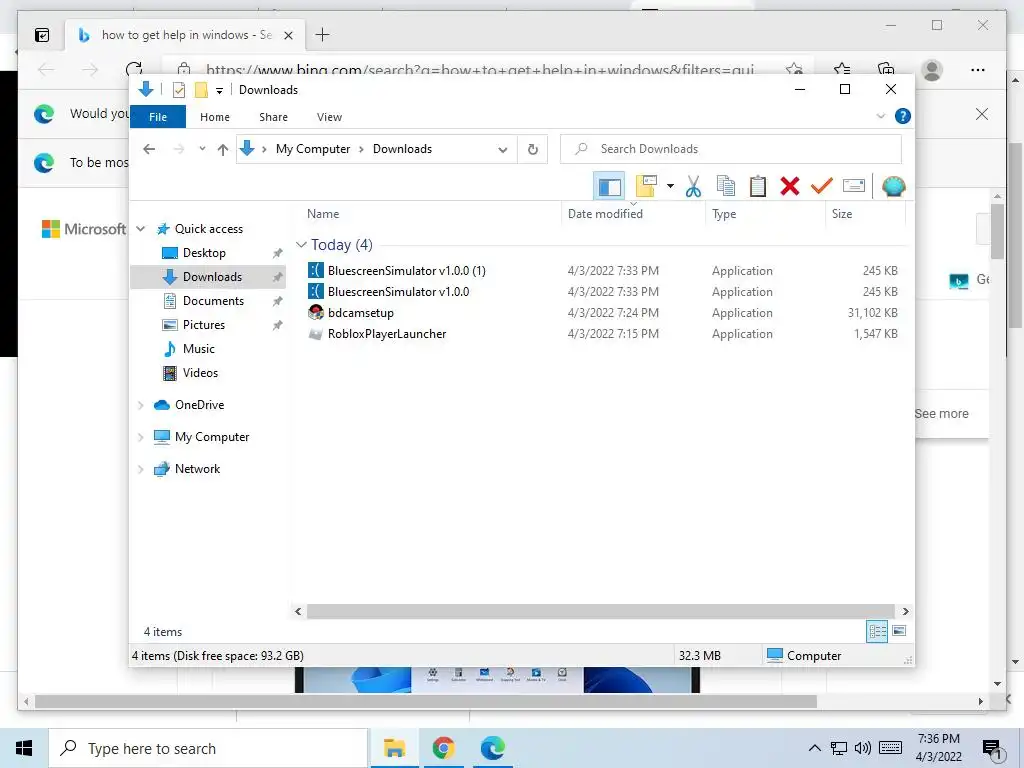This screenshot has height=768, width=1024.
Task: Click the orange checkmark Properties icon
Action: (x=822, y=186)
